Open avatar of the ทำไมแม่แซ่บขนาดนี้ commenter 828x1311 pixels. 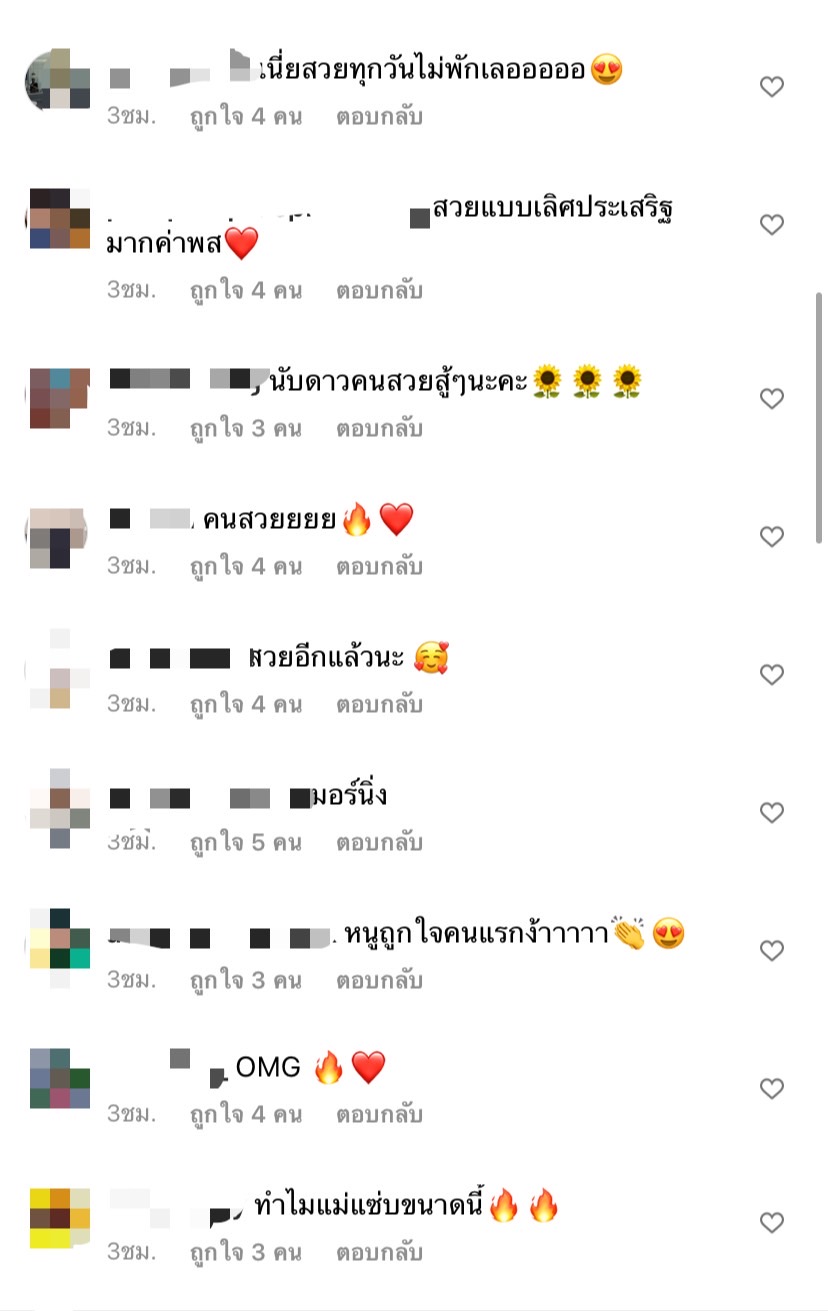click(59, 1217)
